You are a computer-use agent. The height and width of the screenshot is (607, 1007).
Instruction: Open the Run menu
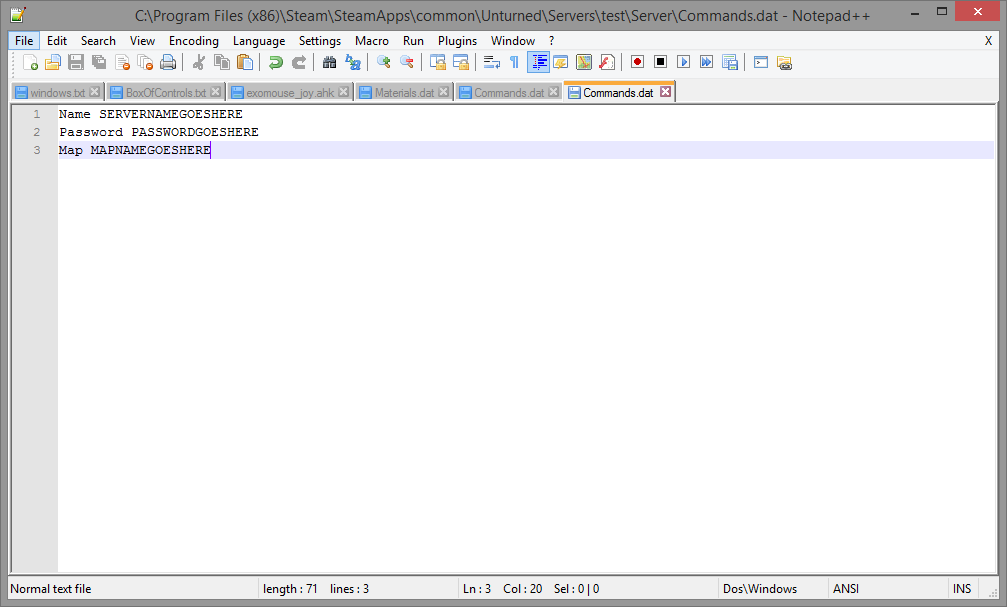pyautogui.click(x=413, y=40)
